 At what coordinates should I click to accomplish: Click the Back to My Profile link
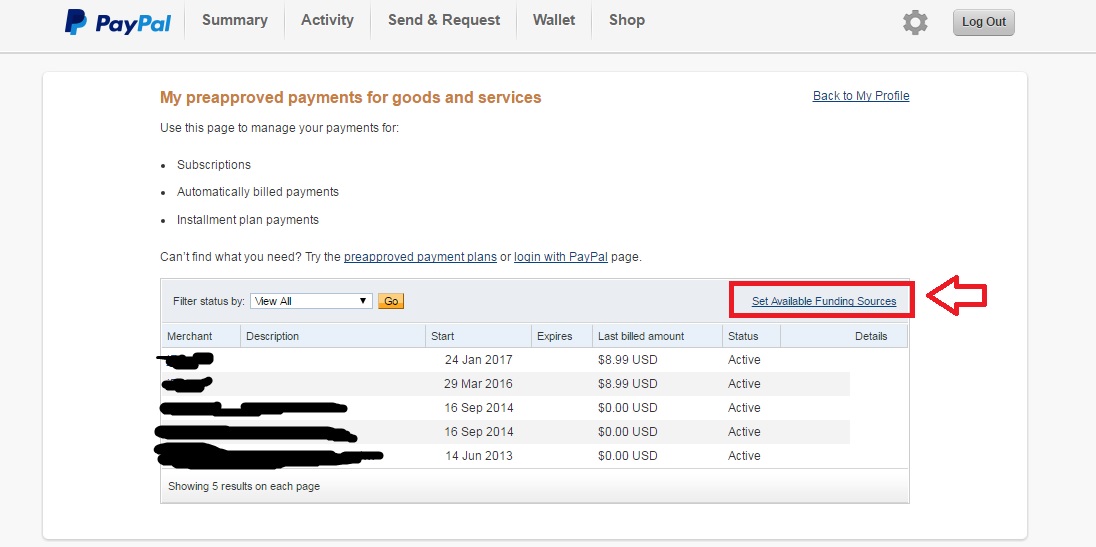[x=860, y=96]
